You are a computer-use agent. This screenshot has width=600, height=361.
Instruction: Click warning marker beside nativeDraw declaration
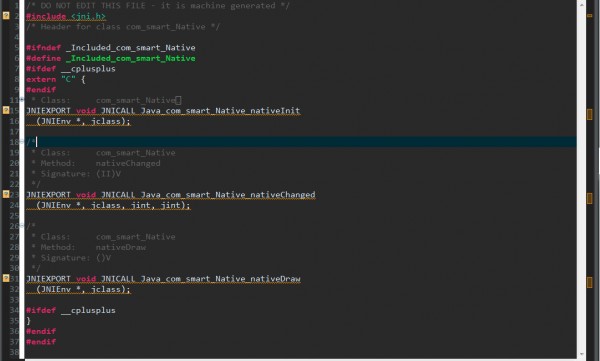[x=6, y=278]
